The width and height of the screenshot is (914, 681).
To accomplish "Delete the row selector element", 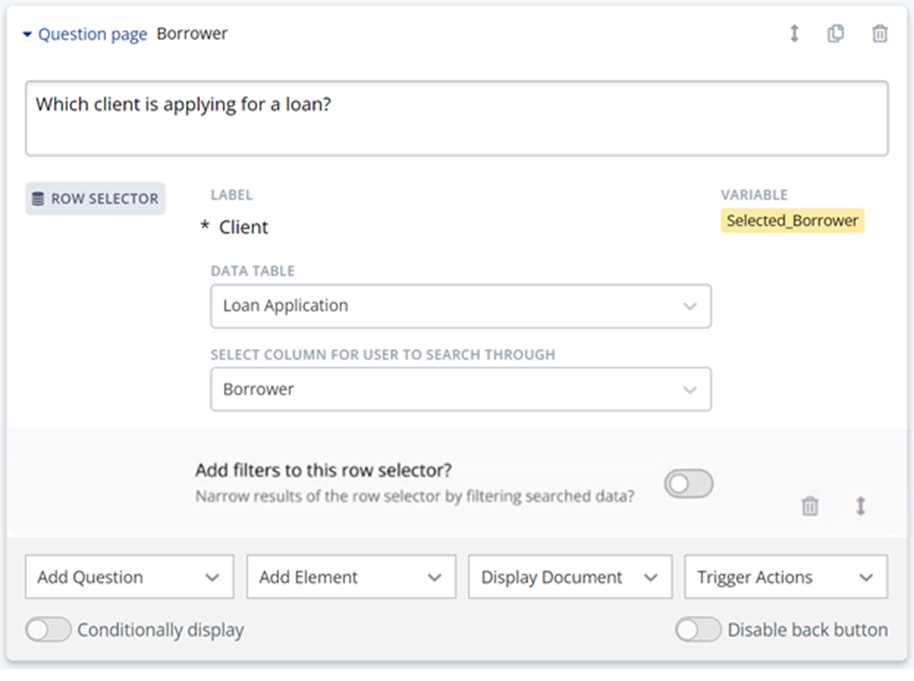I will tap(810, 506).
